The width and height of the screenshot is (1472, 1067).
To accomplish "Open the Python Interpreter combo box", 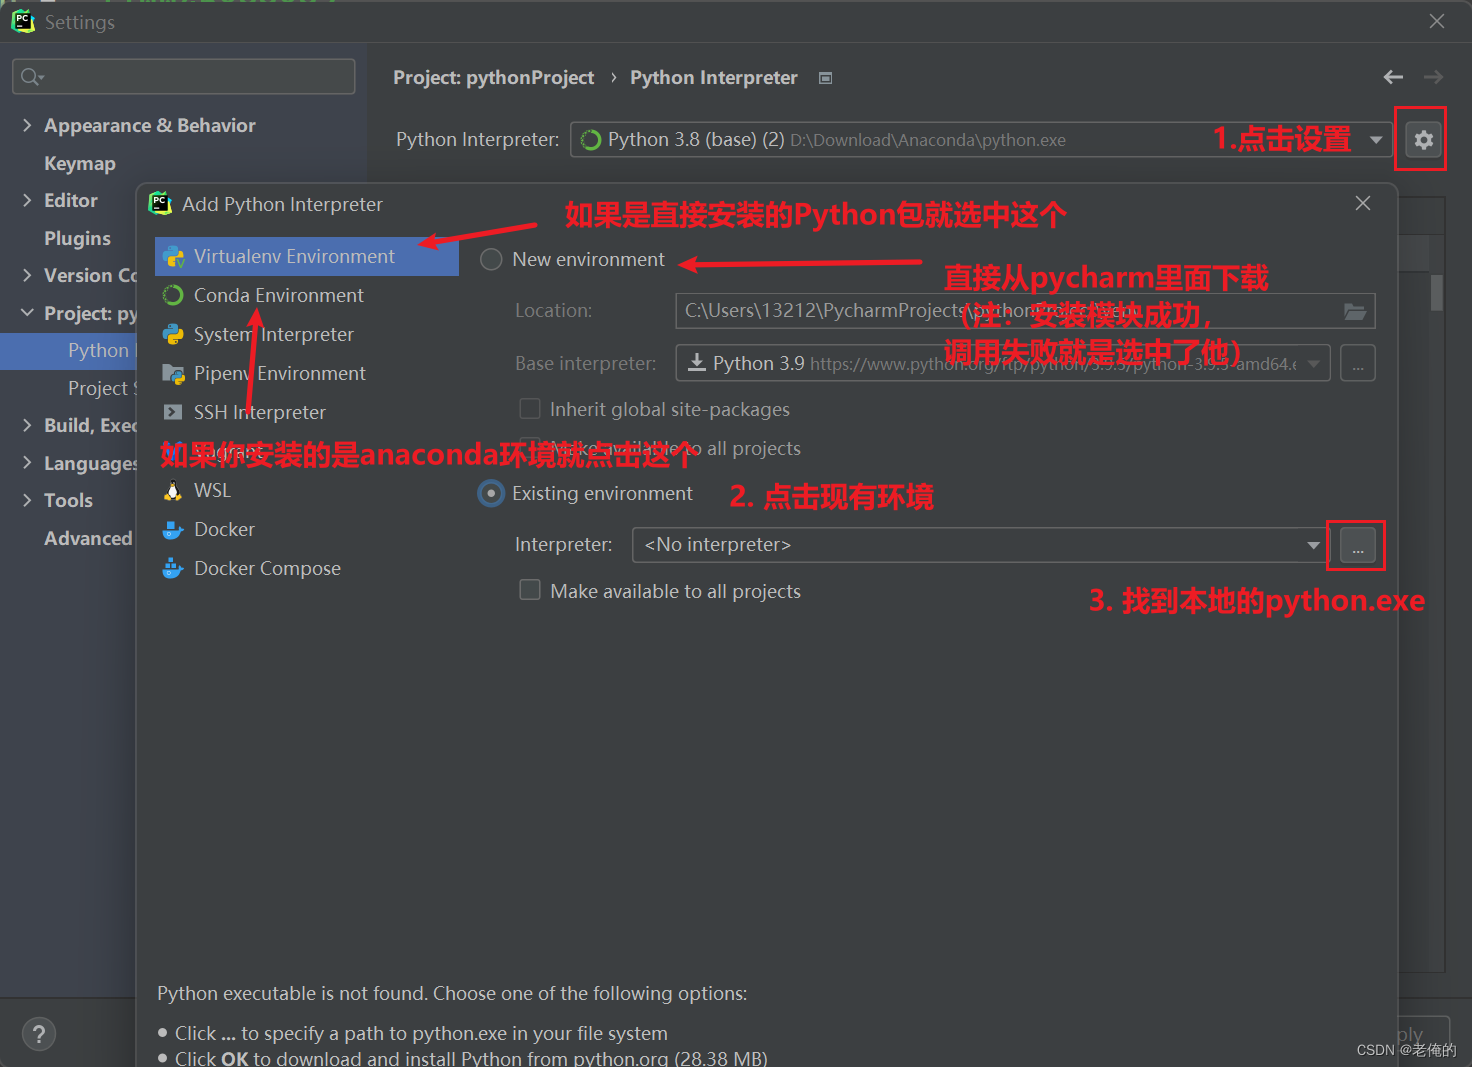I will tap(981, 140).
